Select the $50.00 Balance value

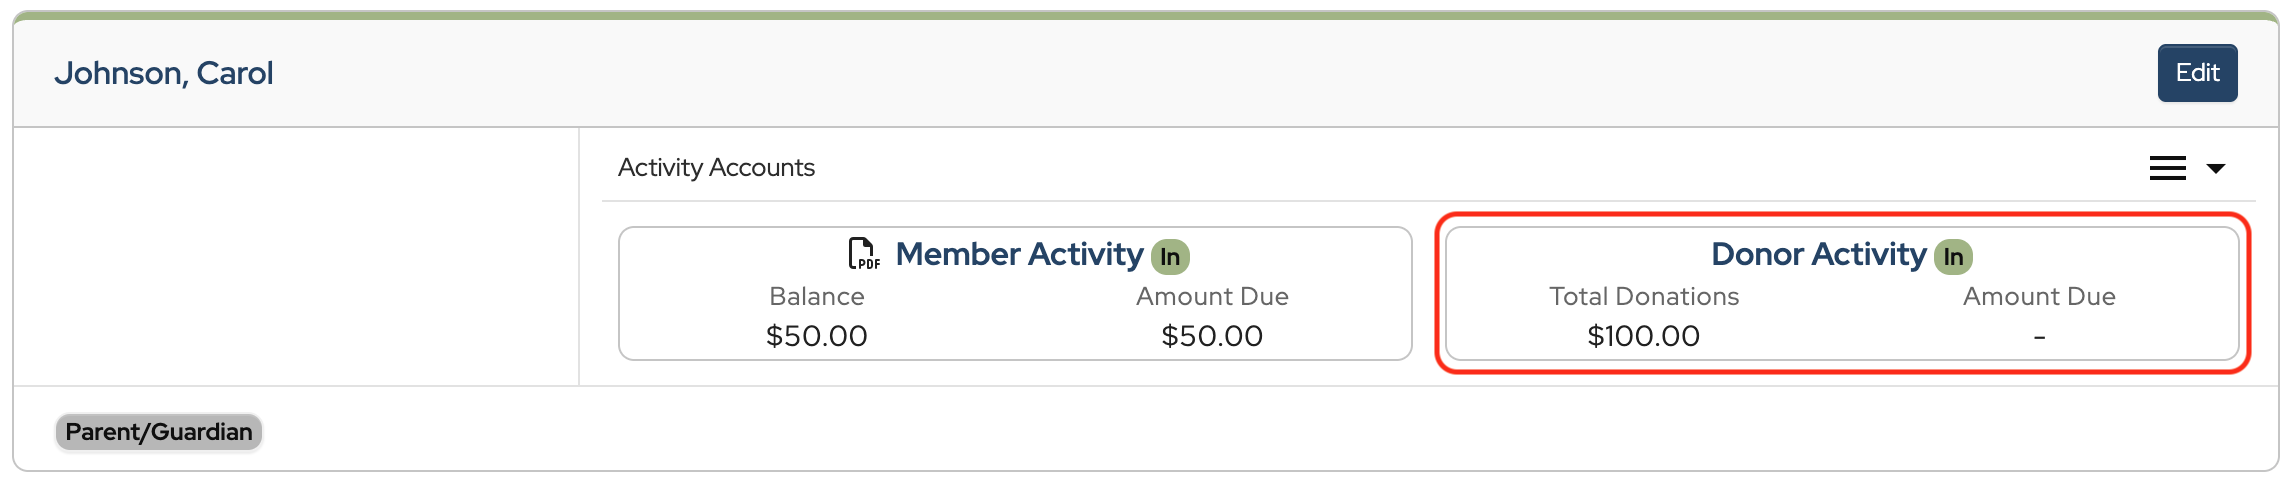816,336
